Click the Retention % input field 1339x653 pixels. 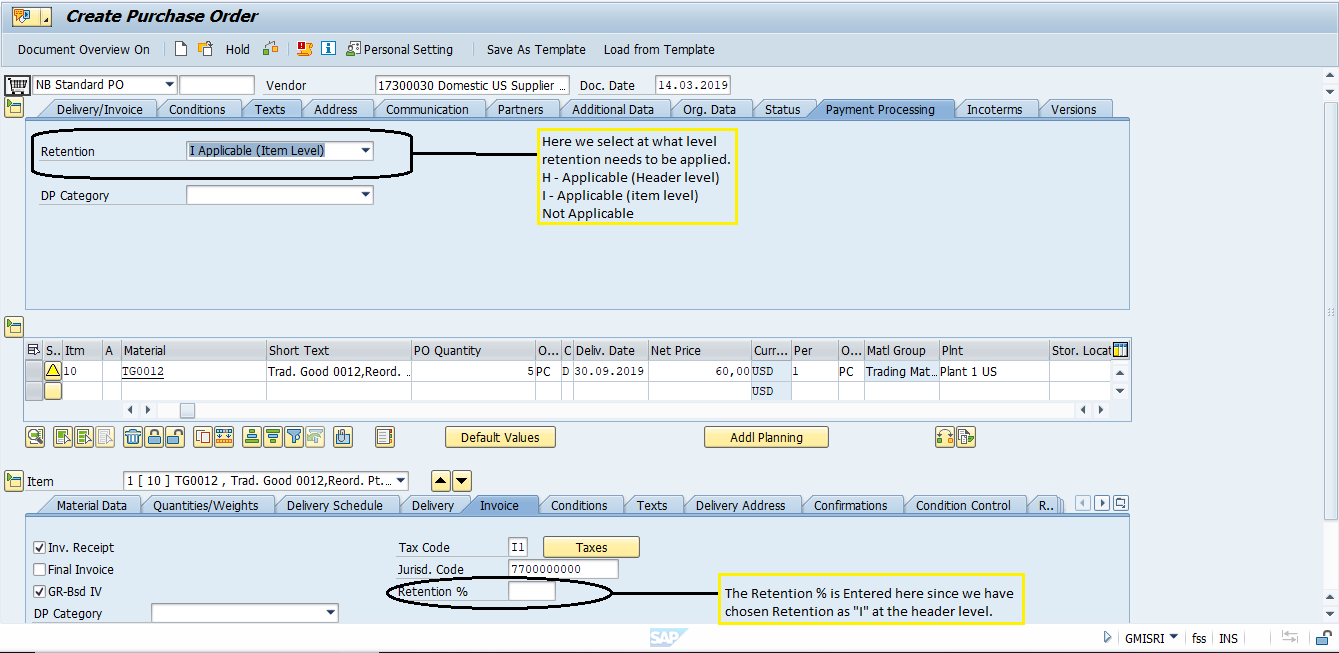(531, 592)
